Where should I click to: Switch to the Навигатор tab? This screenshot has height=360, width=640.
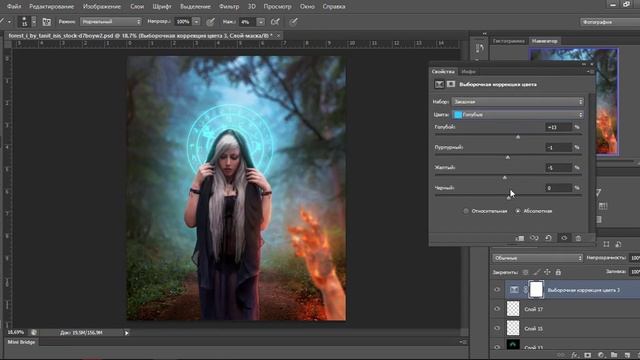click(x=544, y=41)
